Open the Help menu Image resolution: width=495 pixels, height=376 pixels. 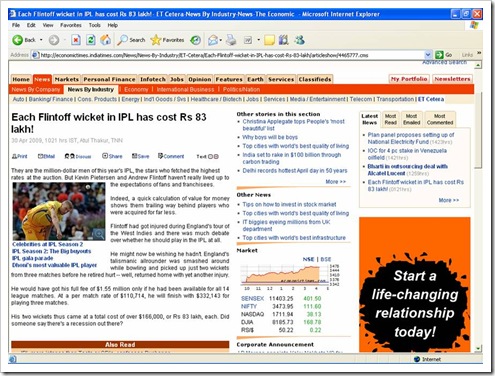112,25
